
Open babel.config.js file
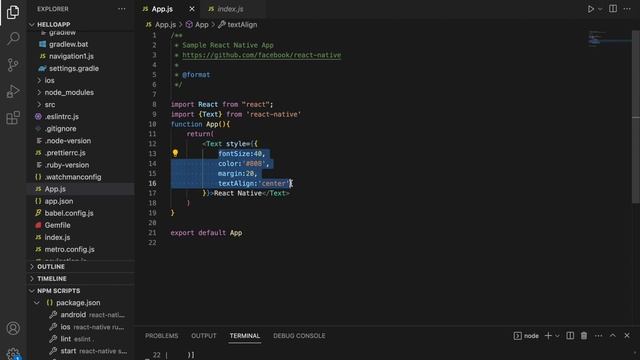tap(81, 213)
